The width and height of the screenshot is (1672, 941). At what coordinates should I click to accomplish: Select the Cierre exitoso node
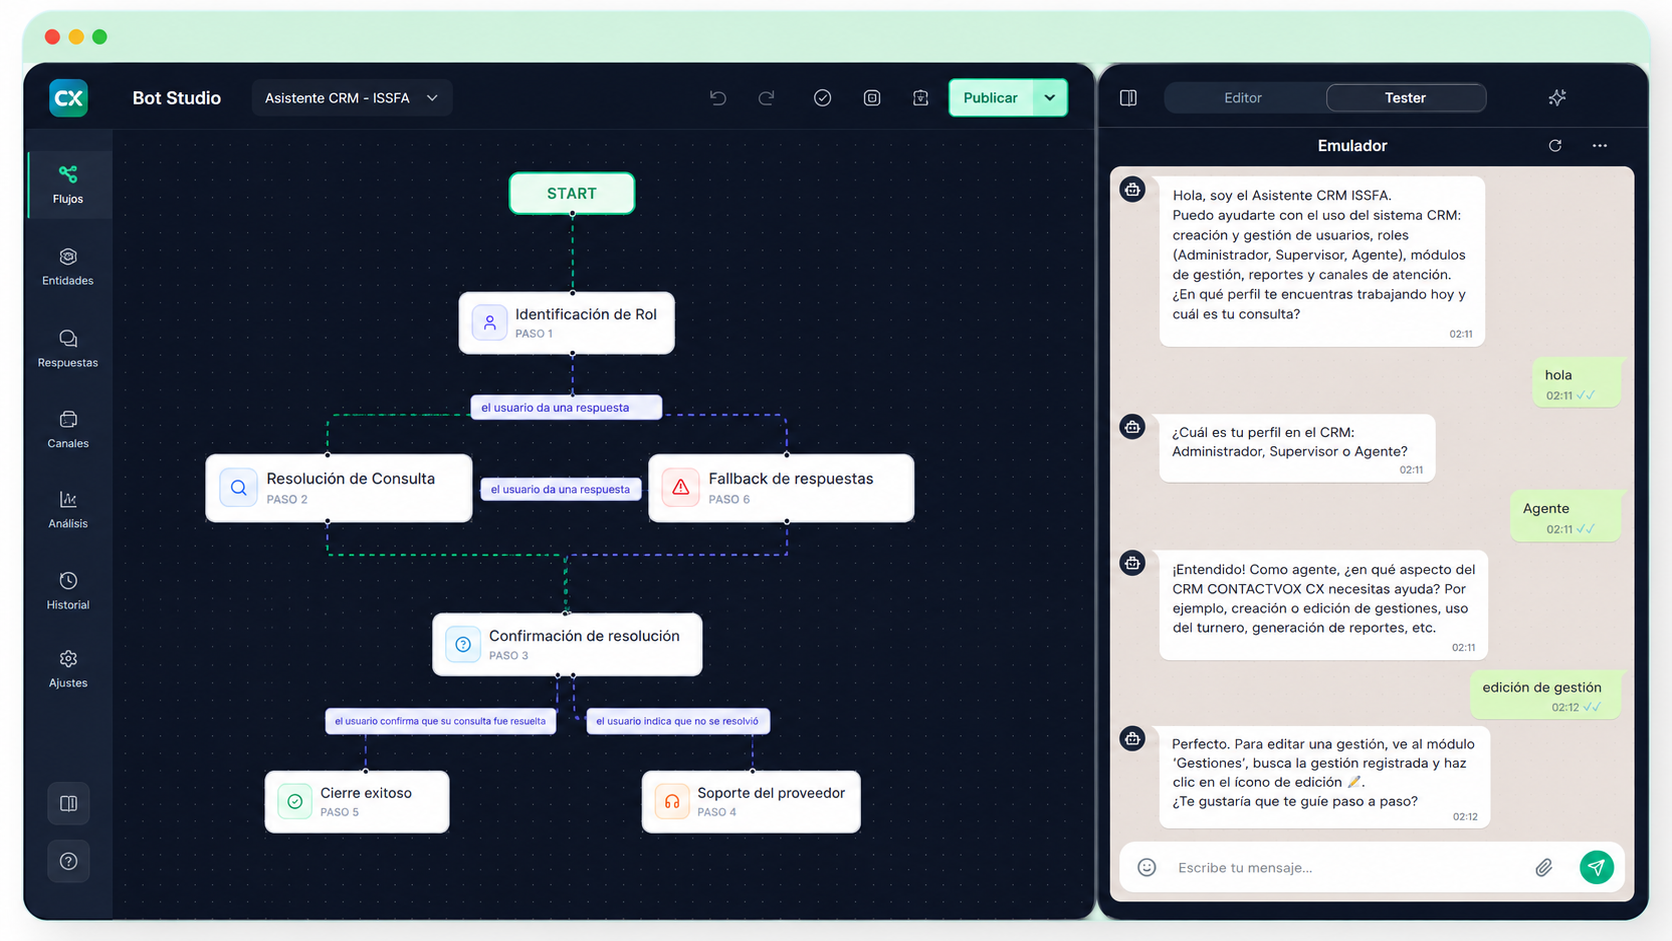(x=357, y=801)
